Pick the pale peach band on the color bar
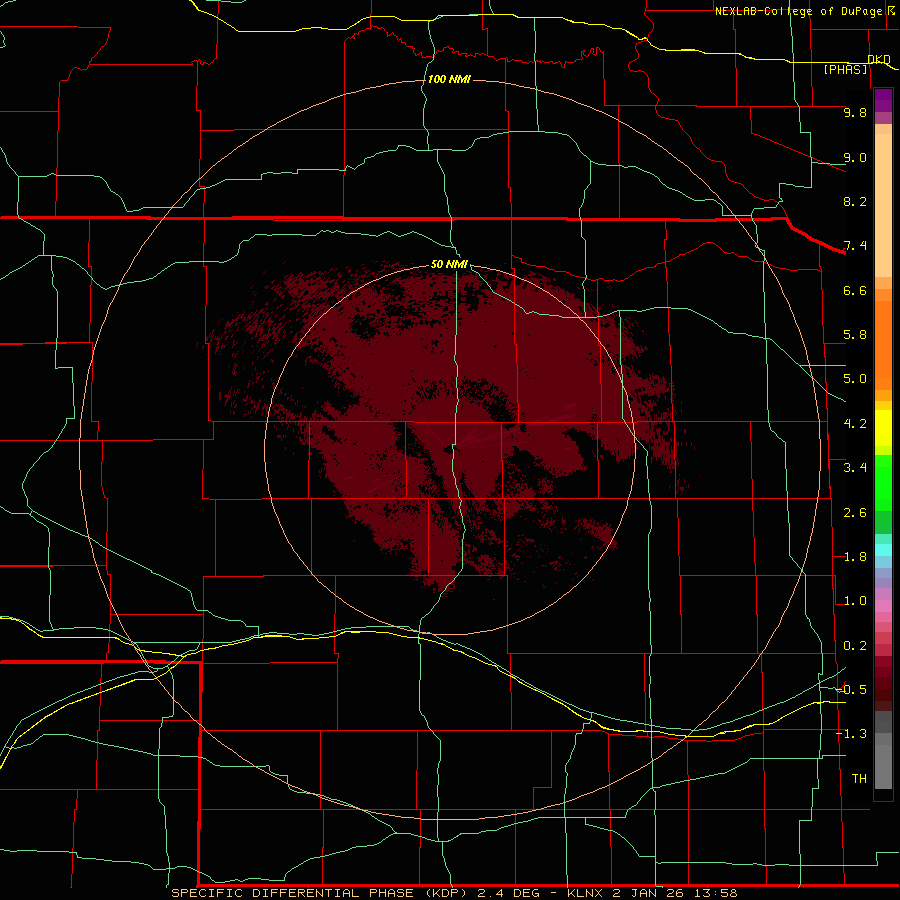900x900 pixels. click(883, 205)
